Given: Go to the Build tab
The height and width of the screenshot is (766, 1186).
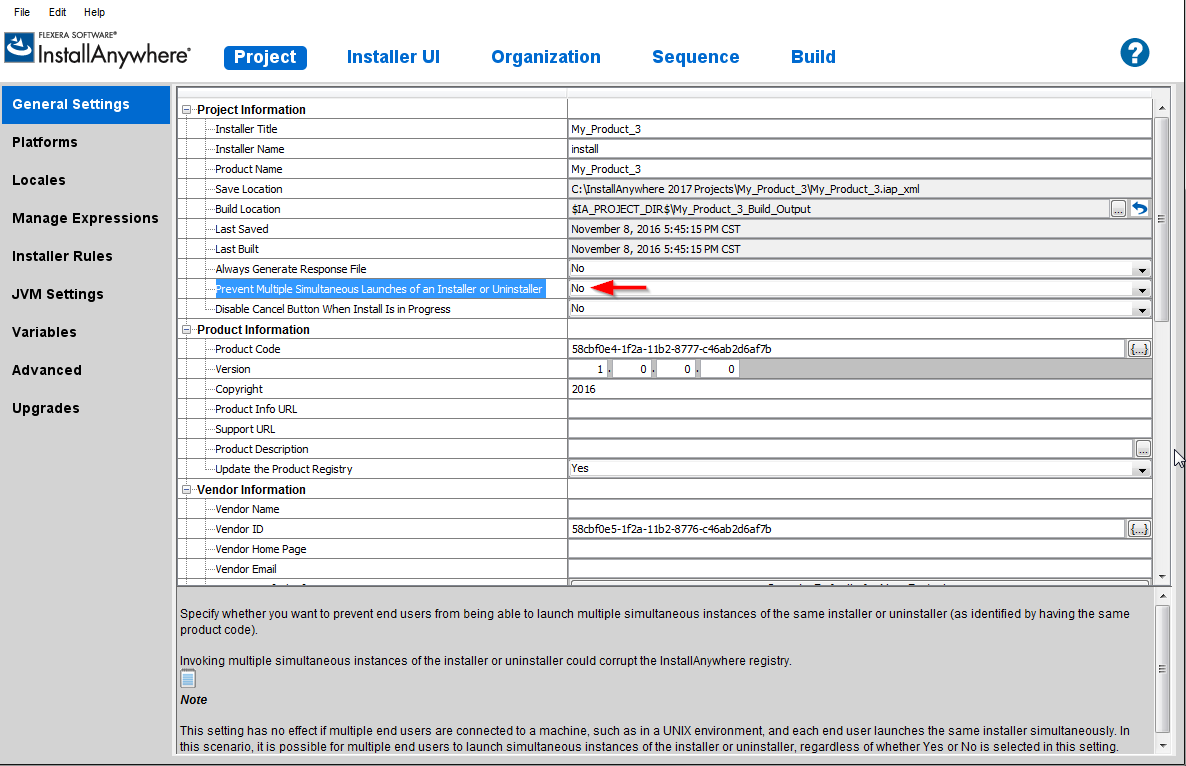Looking at the screenshot, I should tap(813, 57).
